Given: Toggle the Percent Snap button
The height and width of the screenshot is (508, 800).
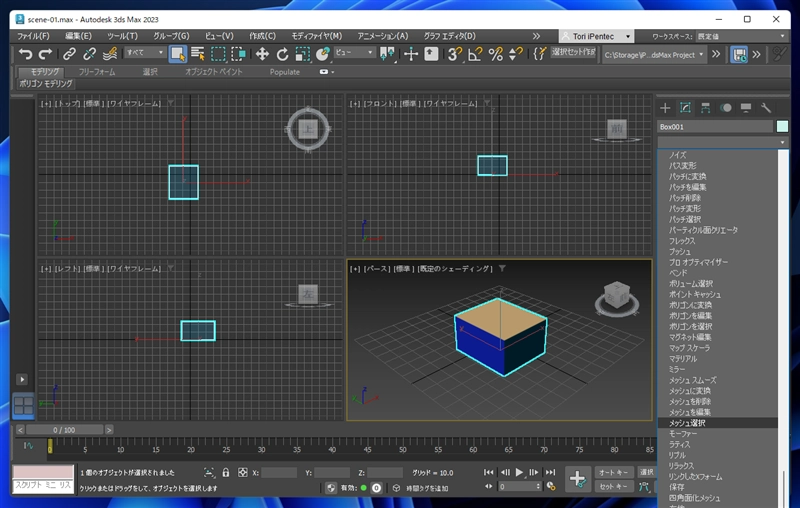Looking at the screenshot, I should coord(495,54).
